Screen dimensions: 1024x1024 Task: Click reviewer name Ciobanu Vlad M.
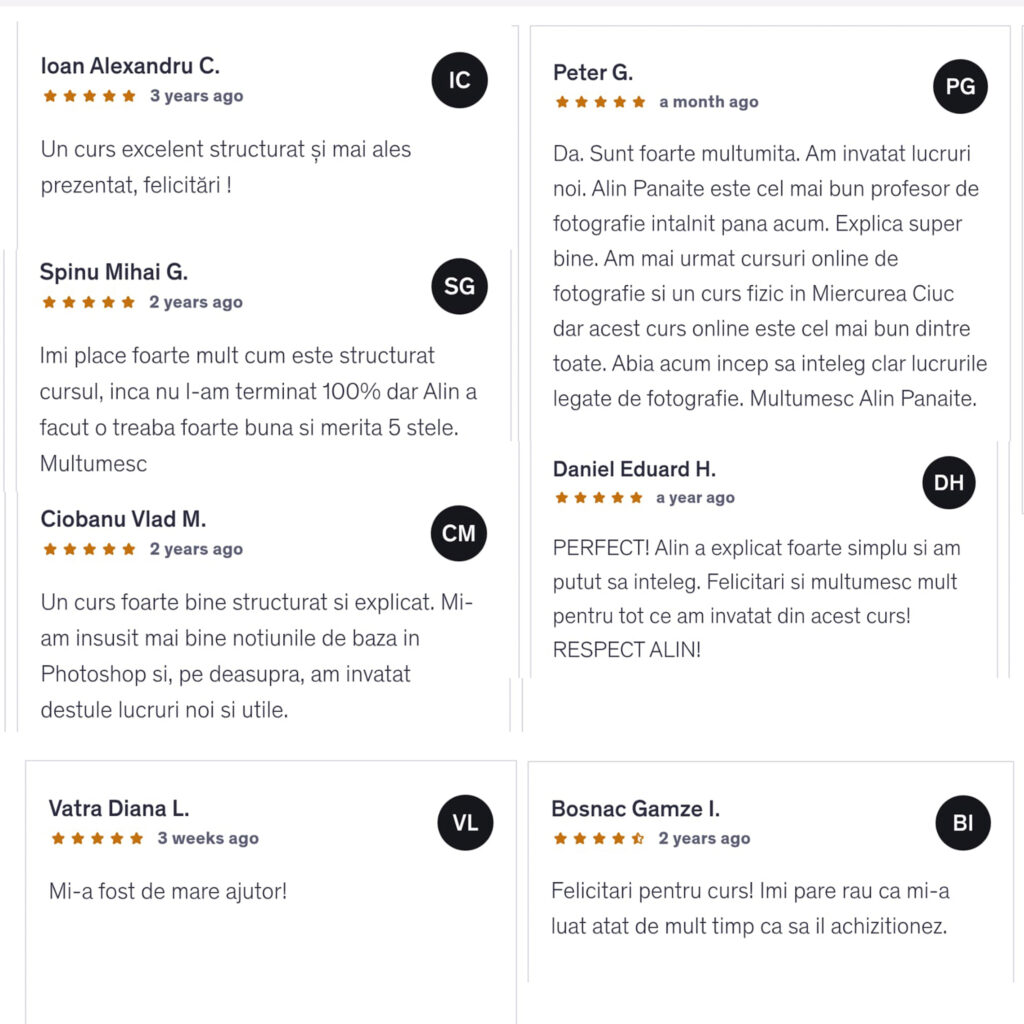pos(123,519)
